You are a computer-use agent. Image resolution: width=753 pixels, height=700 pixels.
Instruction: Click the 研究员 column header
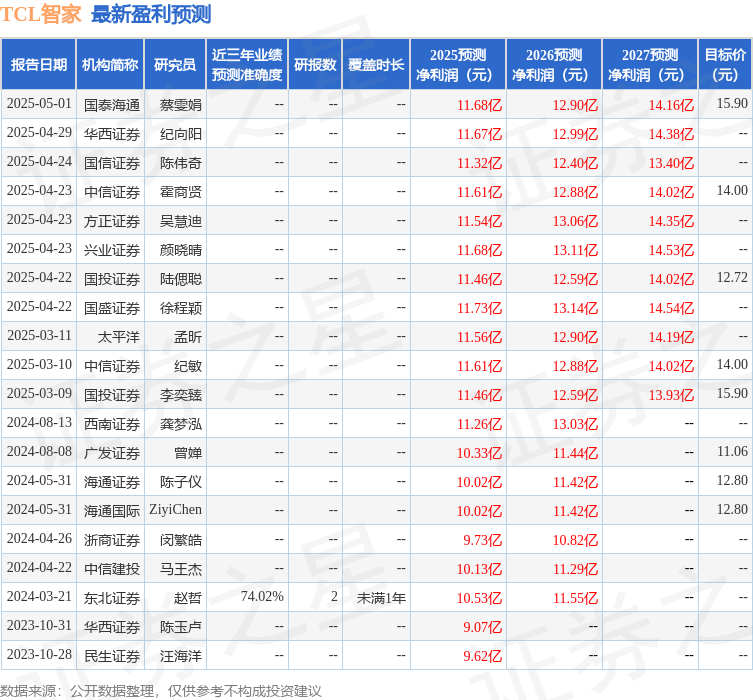click(x=175, y=64)
